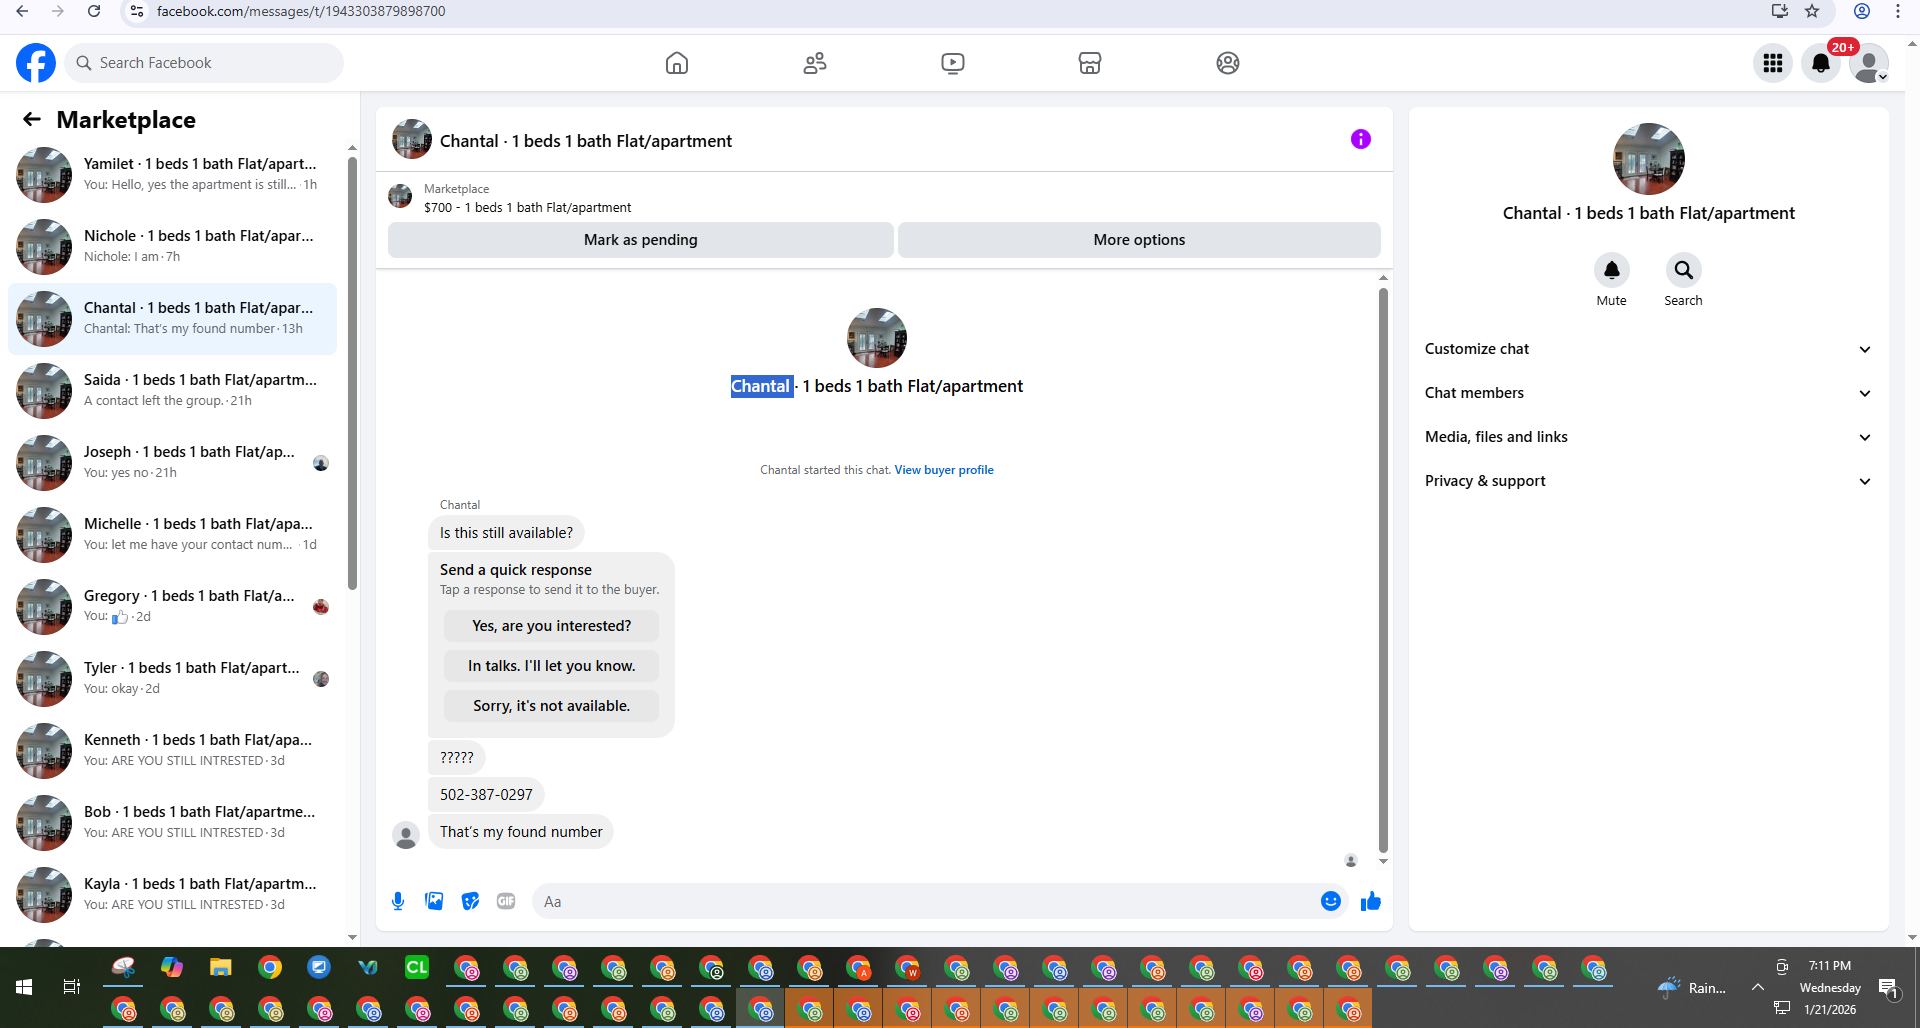The image size is (1920, 1028).
Task: Click the chat messages scrollbar
Action: (1383, 570)
